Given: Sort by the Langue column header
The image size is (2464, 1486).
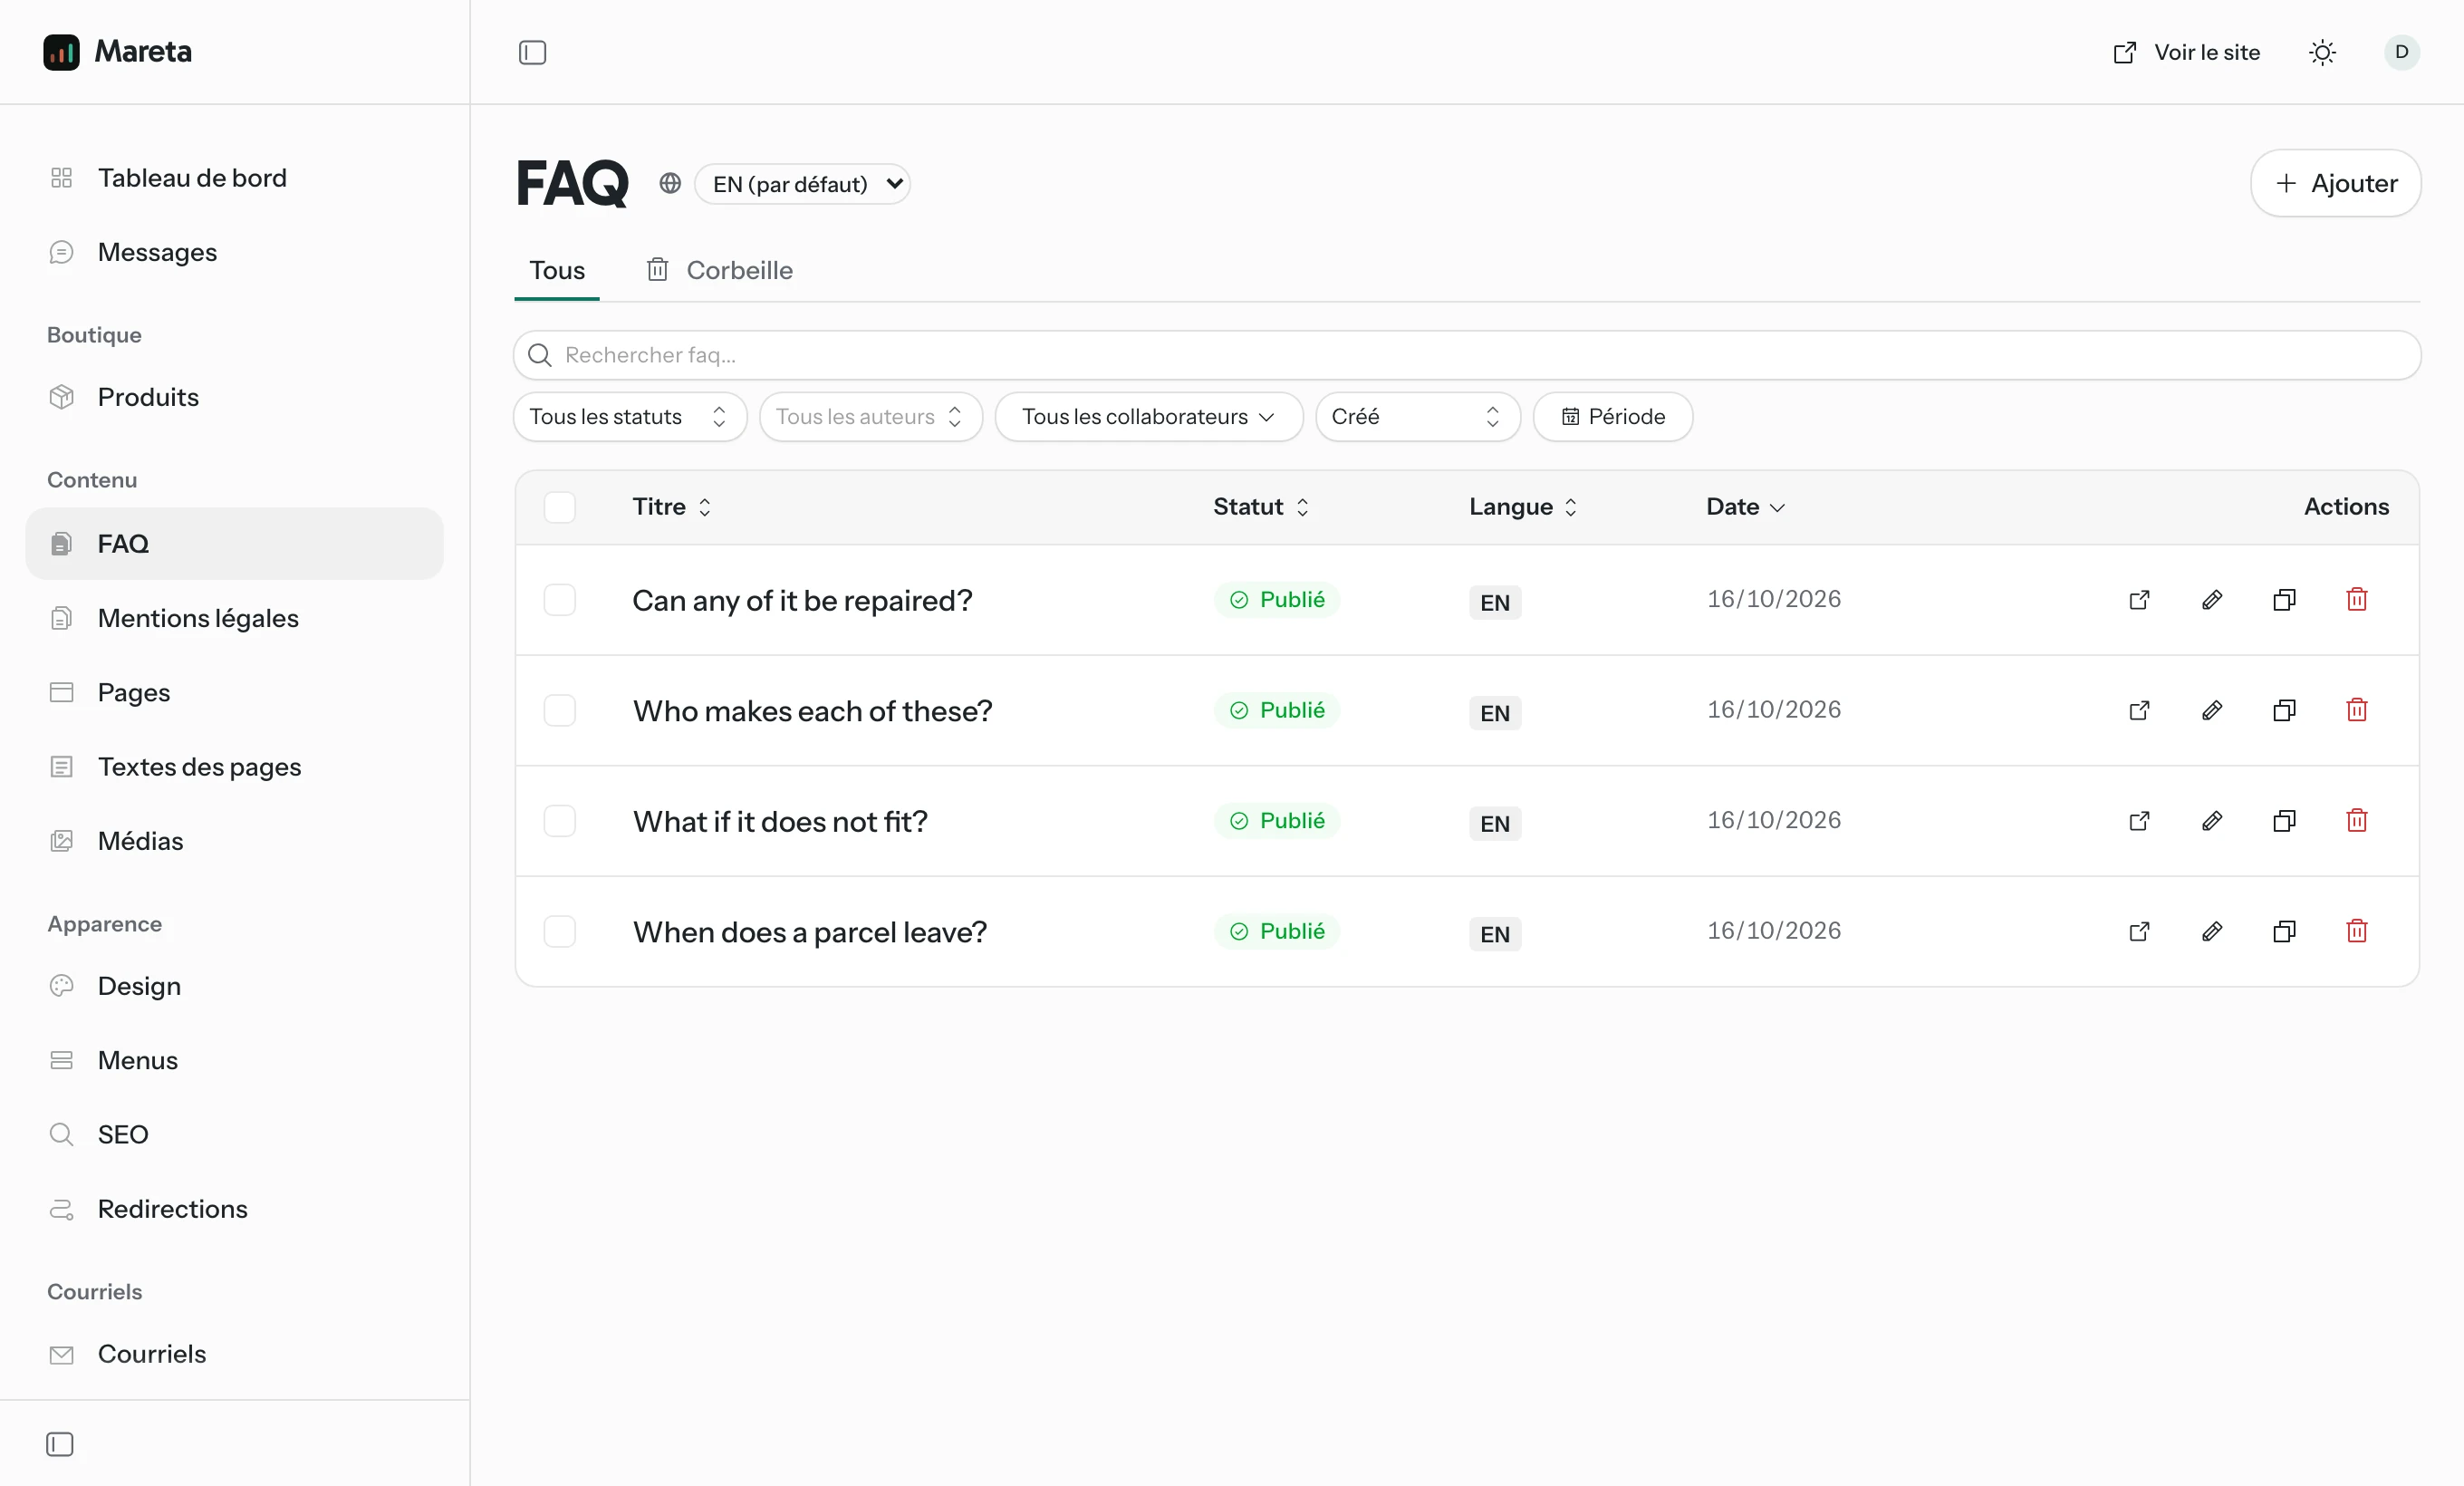Looking at the screenshot, I should pos(1523,507).
